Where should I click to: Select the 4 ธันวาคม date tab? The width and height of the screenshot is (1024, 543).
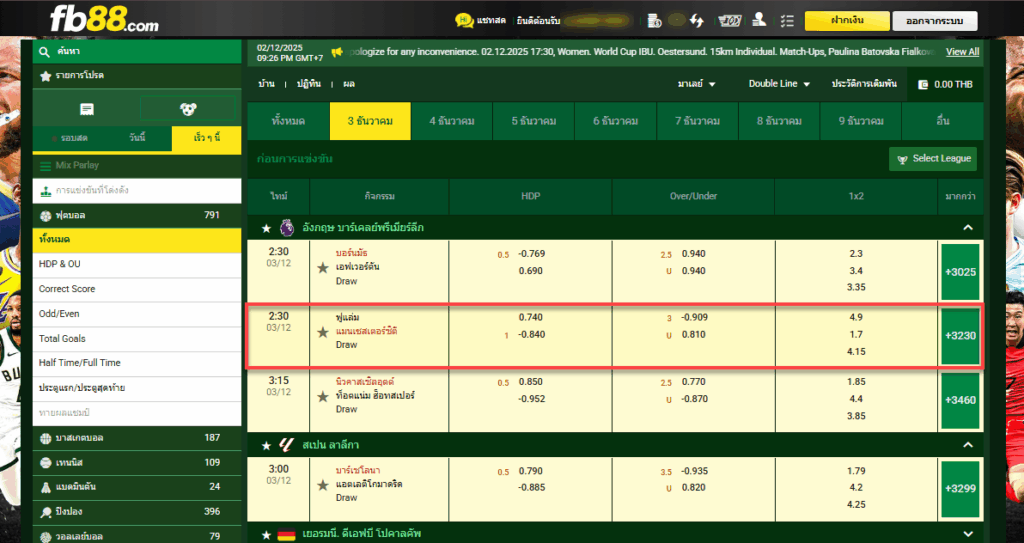coord(452,121)
